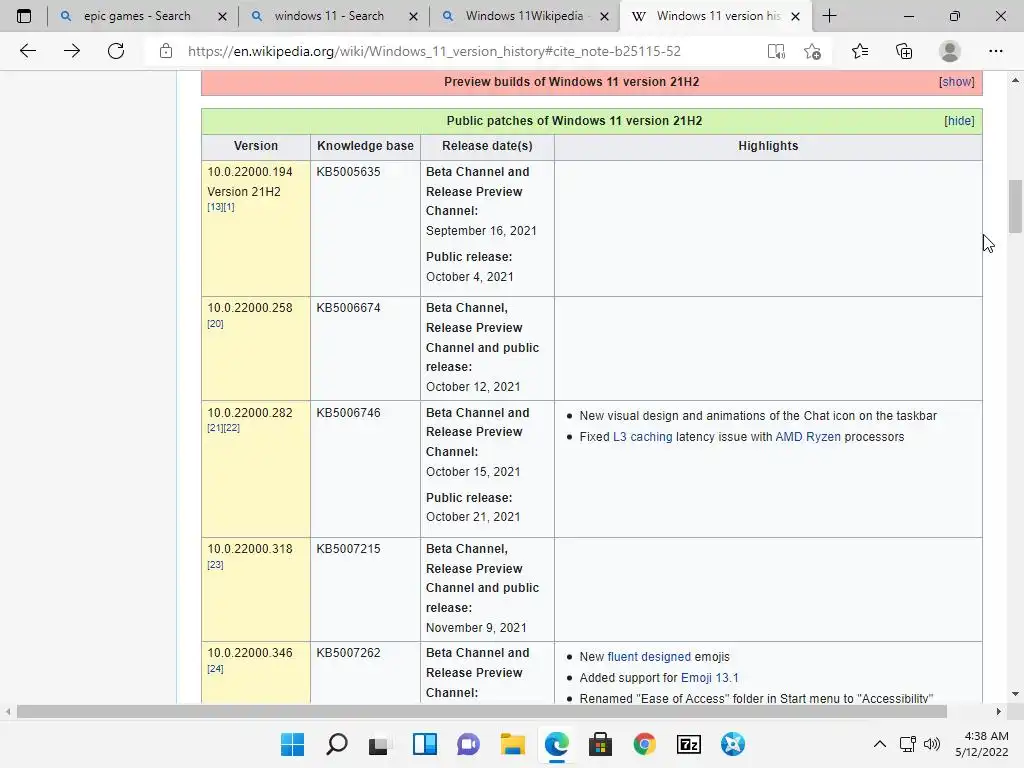Click the scroll right arrow
Screen dimensions: 1024x768
pyautogui.click(x=999, y=711)
